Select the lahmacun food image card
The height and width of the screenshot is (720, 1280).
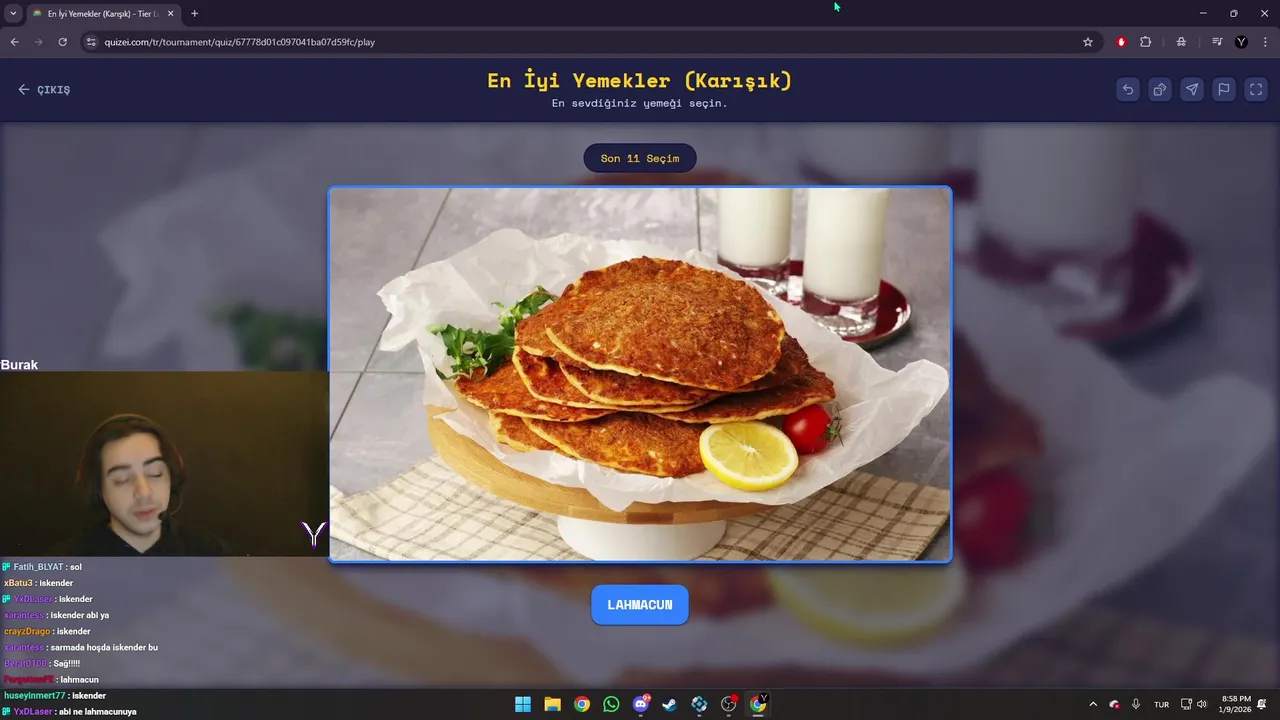tap(640, 374)
